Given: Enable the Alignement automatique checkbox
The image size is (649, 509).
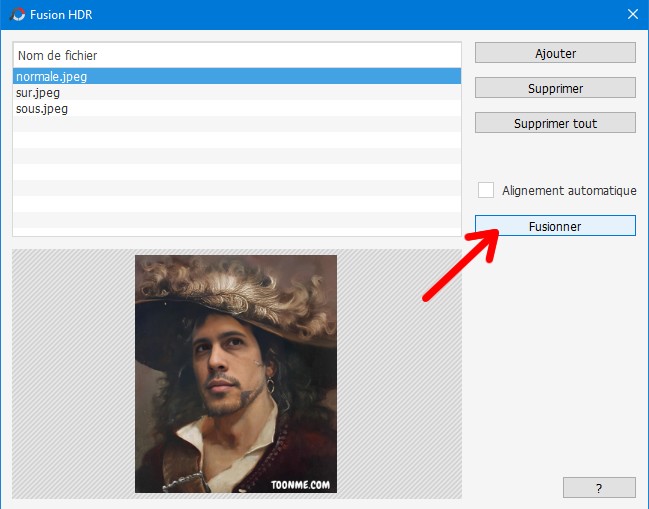Looking at the screenshot, I should tap(486, 190).
